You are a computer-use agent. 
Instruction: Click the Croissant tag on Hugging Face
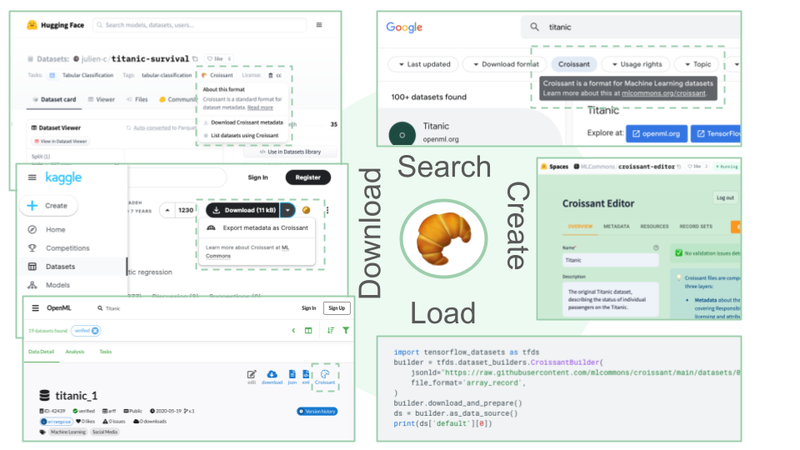tap(218, 75)
